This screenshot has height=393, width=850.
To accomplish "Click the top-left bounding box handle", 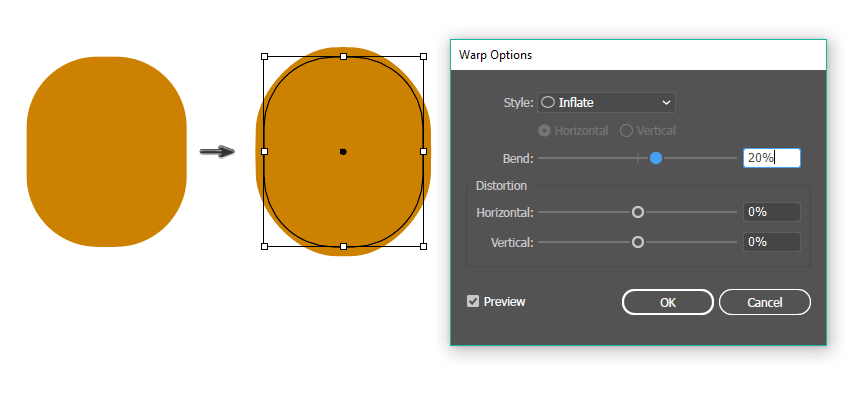I will pyautogui.click(x=265, y=56).
